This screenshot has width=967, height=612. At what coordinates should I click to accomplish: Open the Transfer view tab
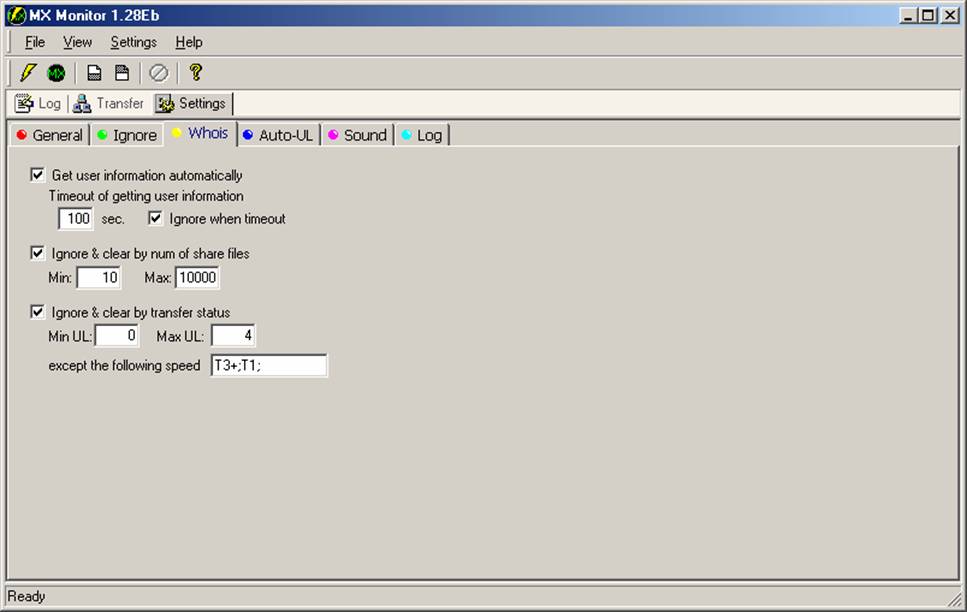coord(109,104)
